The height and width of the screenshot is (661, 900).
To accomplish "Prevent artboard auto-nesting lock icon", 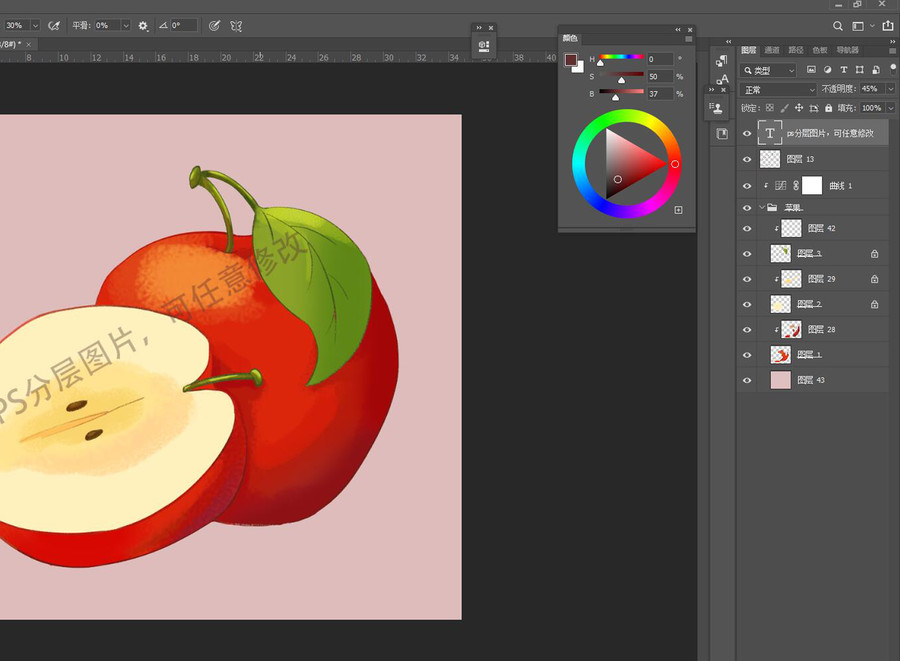I will [x=813, y=108].
